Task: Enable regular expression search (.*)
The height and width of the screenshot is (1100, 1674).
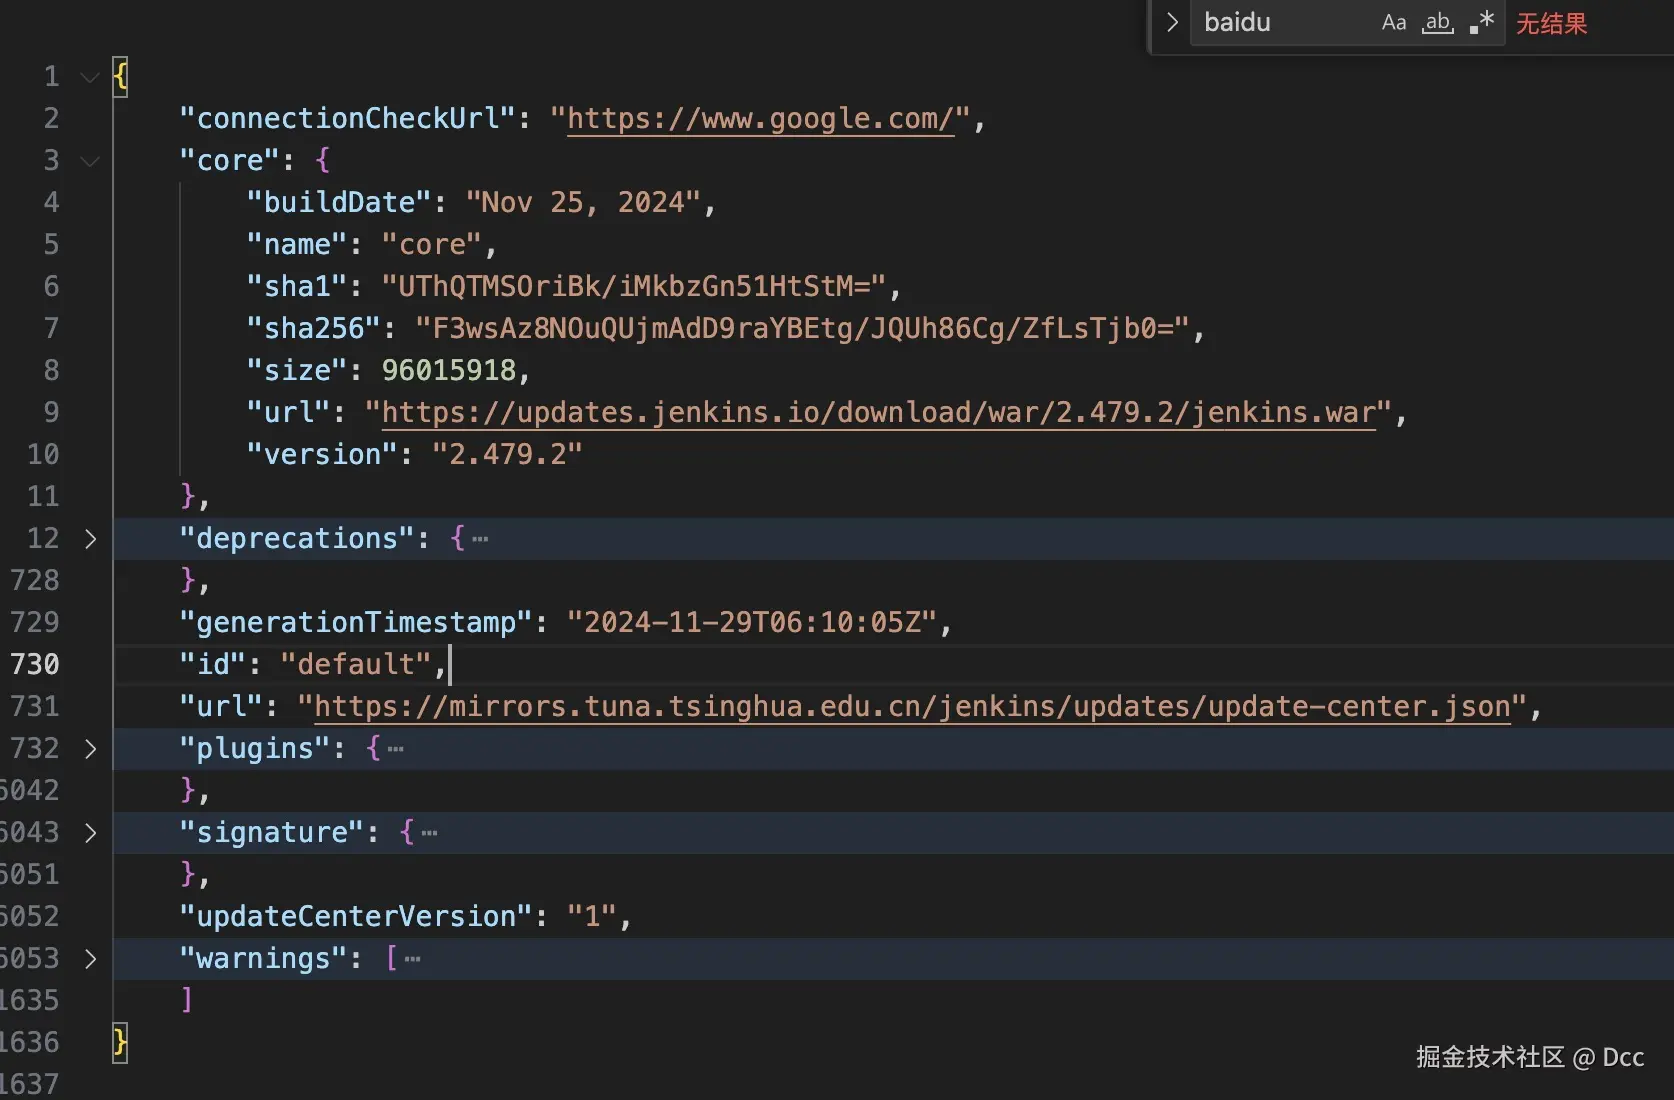Action: pyautogui.click(x=1482, y=22)
